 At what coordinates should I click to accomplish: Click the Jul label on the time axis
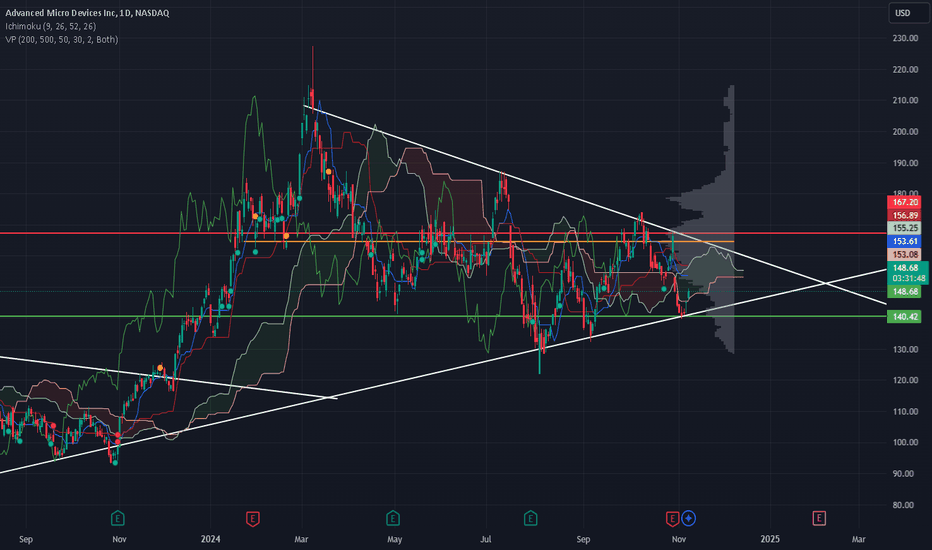(486, 539)
